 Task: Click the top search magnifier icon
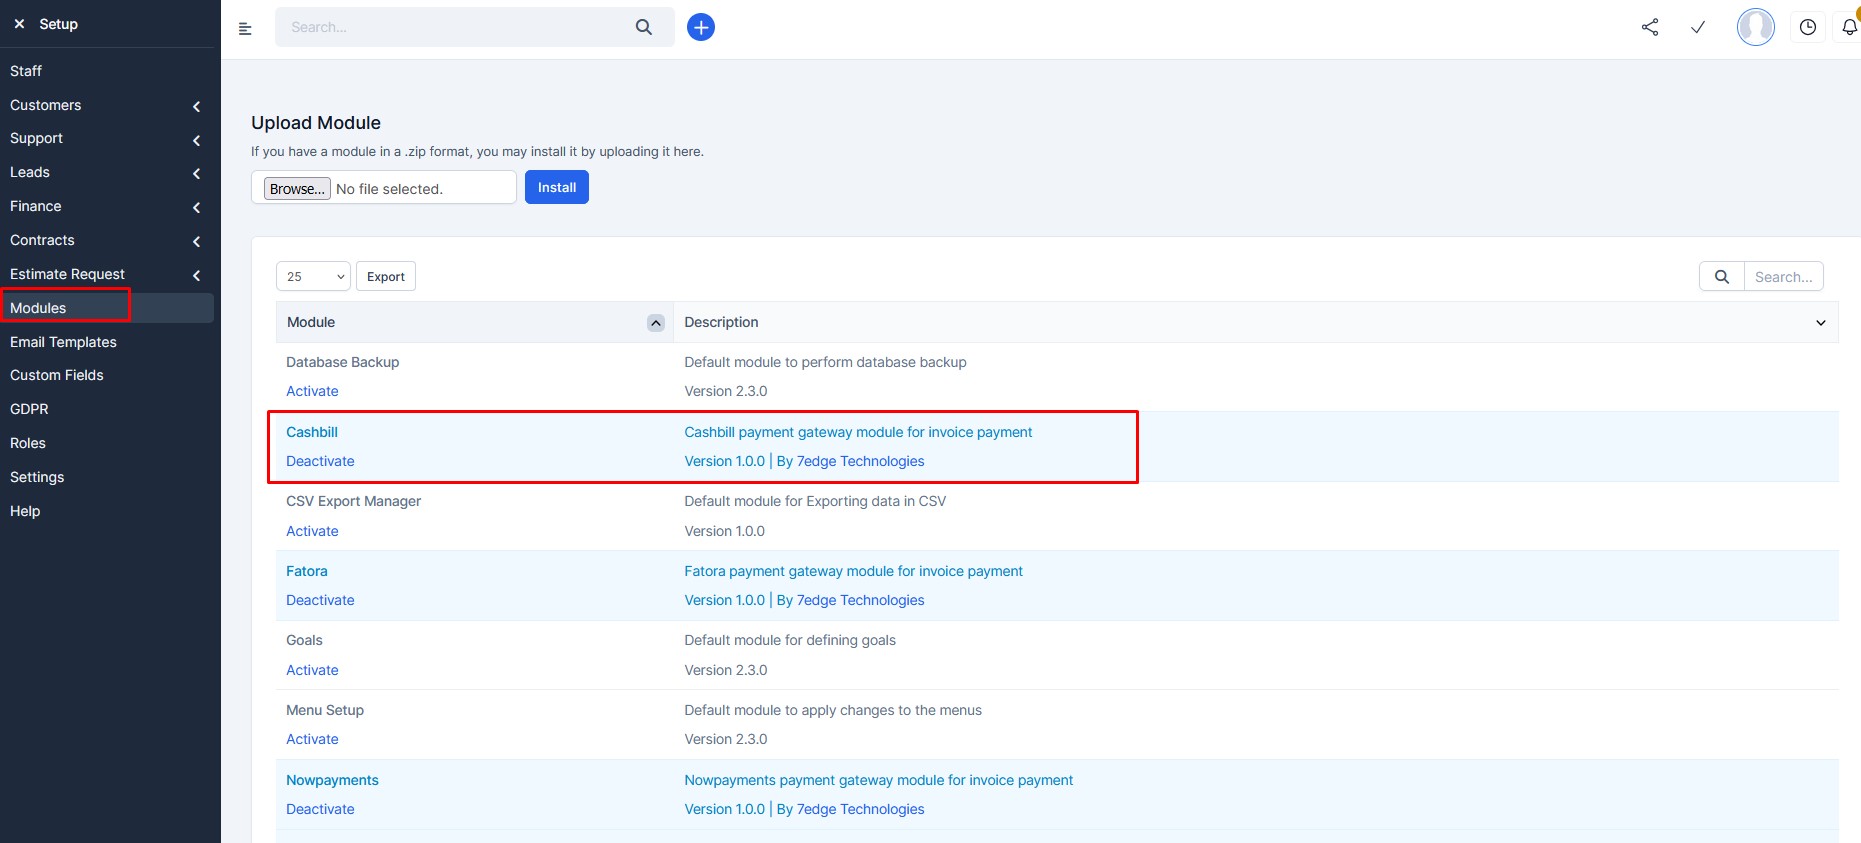(644, 27)
